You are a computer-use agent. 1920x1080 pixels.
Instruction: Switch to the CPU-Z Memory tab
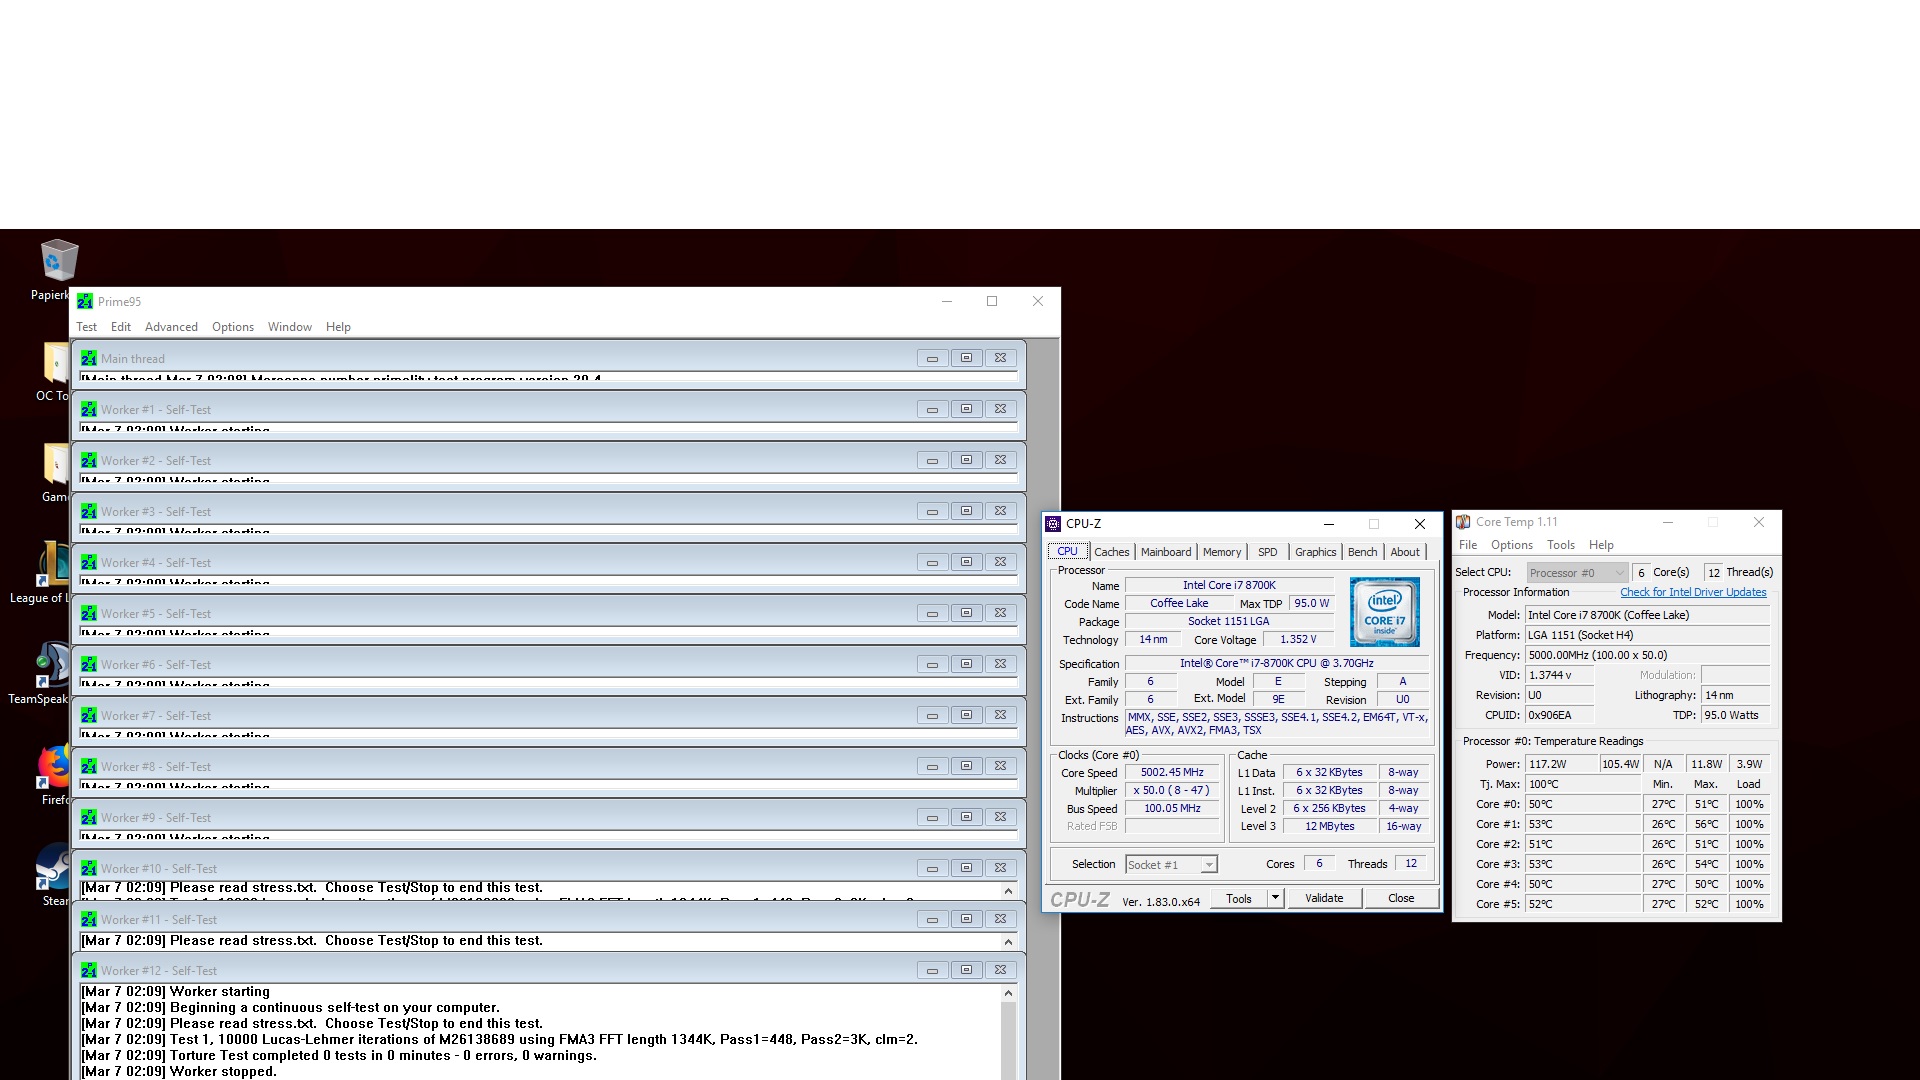1221,552
